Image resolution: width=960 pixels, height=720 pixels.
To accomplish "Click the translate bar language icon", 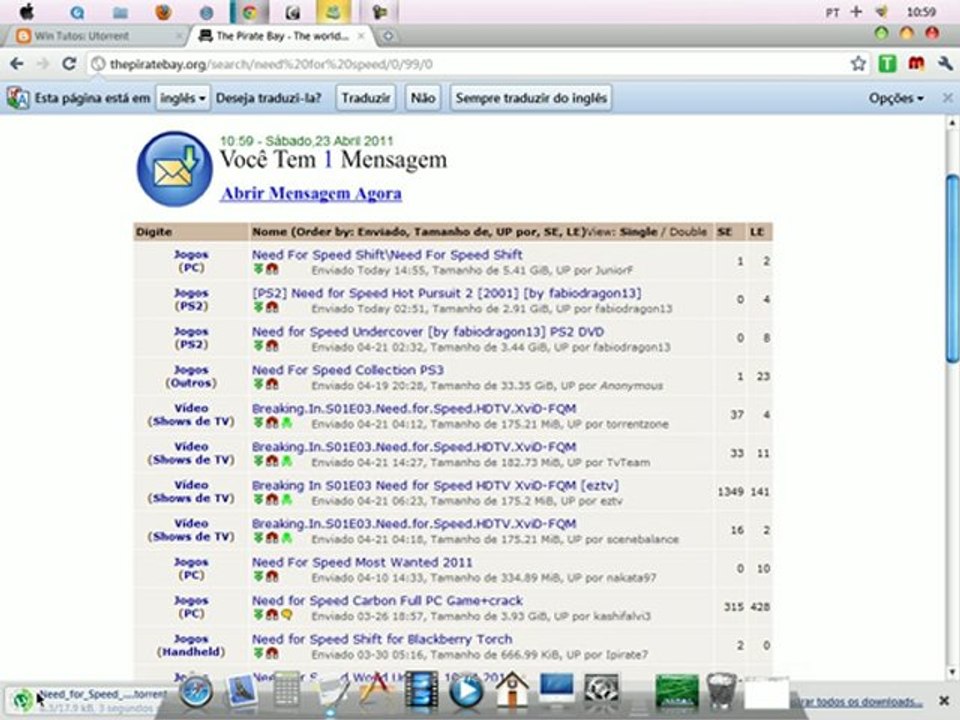I will coord(18,98).
